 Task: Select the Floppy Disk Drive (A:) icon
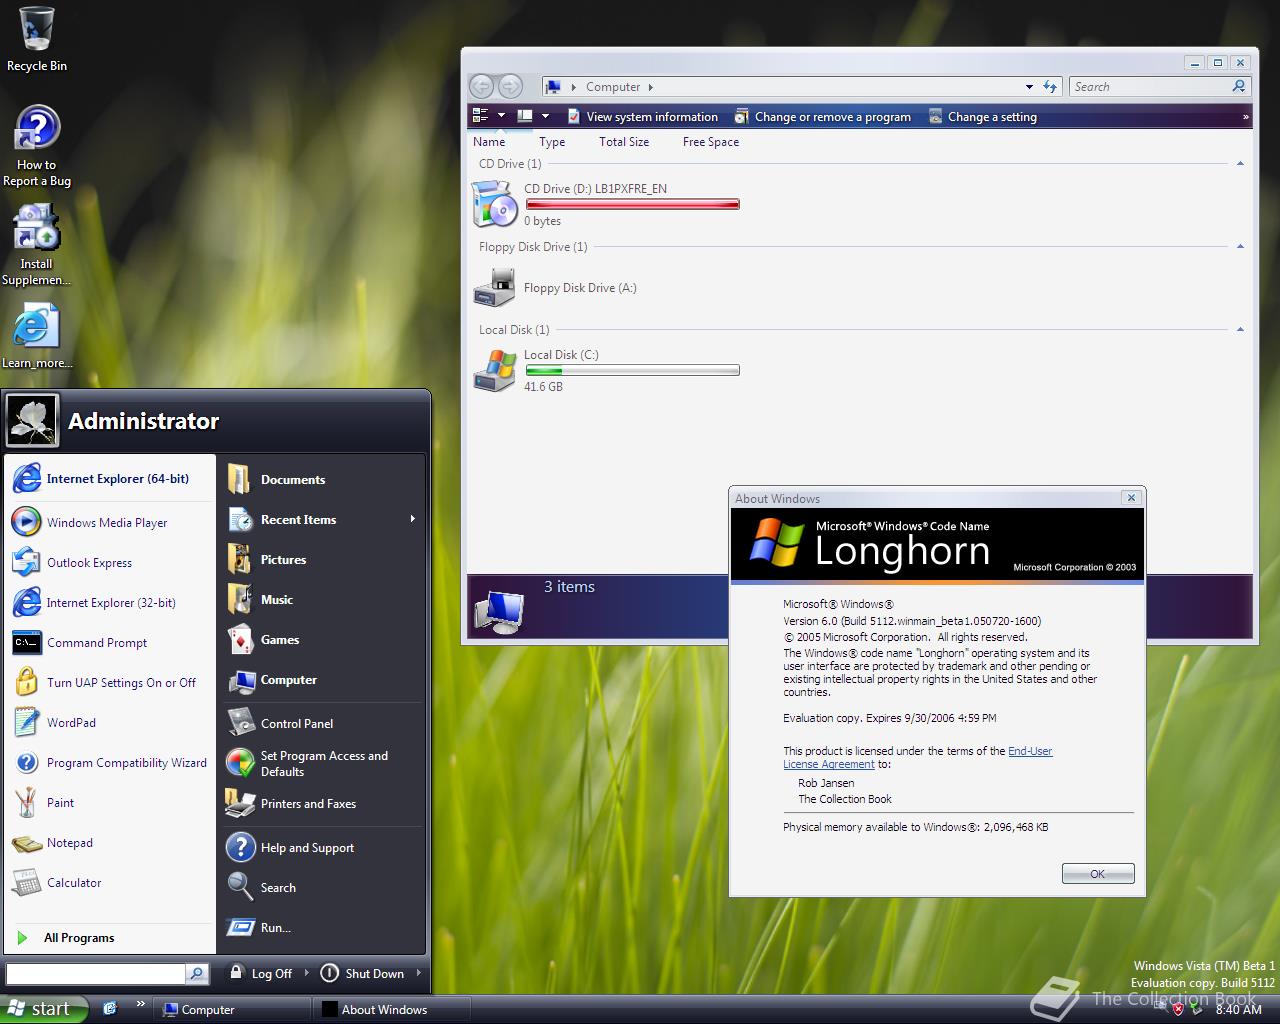pyautogui.click(x=494, y=288)
